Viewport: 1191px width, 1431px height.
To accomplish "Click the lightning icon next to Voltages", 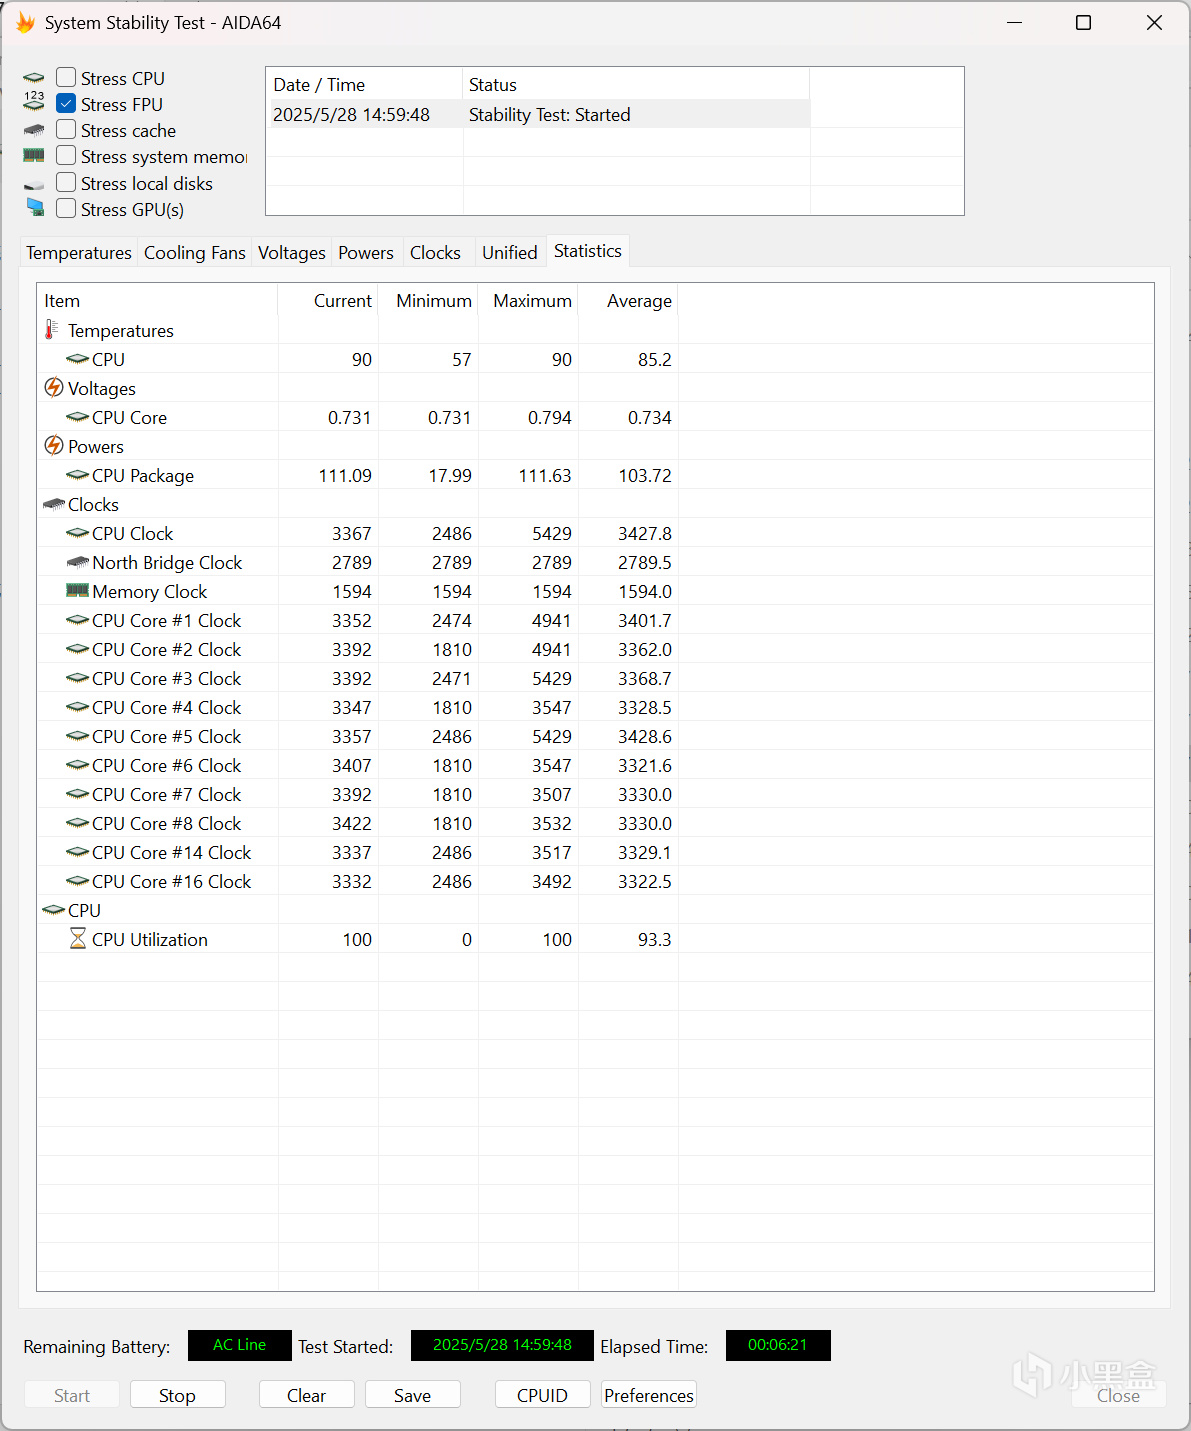I will coord(54,388).
